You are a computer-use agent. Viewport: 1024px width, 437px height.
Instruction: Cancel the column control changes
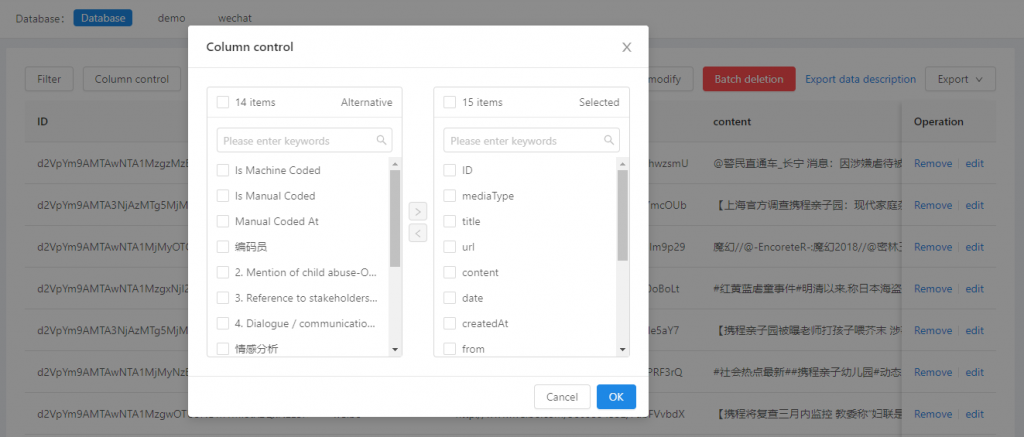(561, 397)
